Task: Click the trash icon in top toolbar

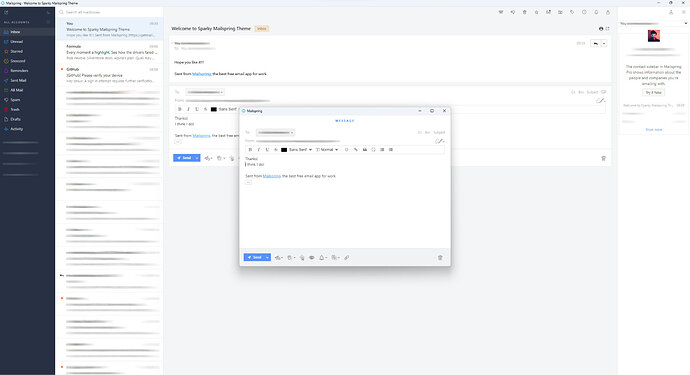Action: (x=525, y=12)
